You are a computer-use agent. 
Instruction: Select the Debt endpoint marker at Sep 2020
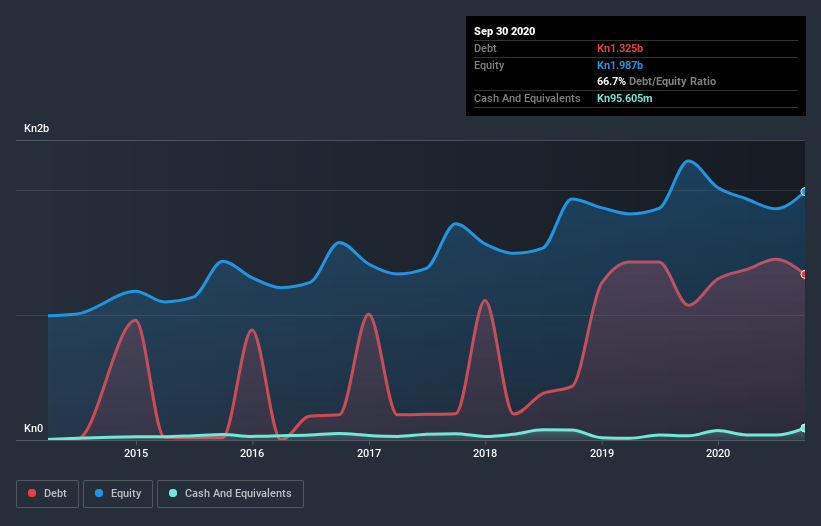point(804,274)
